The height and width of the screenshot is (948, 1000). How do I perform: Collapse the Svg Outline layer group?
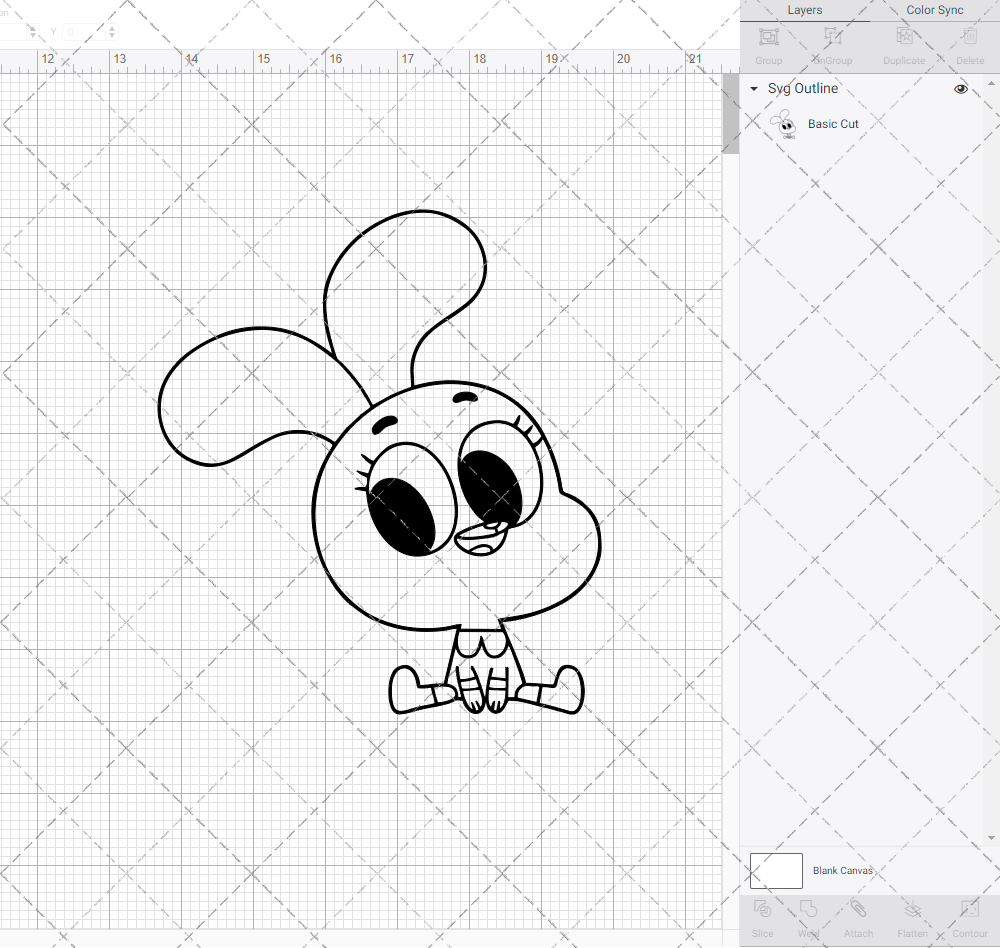click(753, 88)
